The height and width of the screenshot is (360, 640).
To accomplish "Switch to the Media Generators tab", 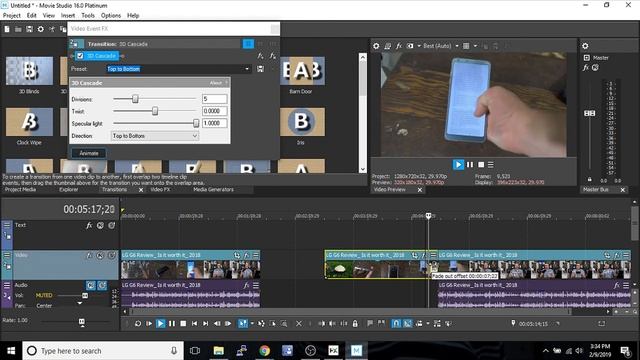I will (x=213, y=190).
